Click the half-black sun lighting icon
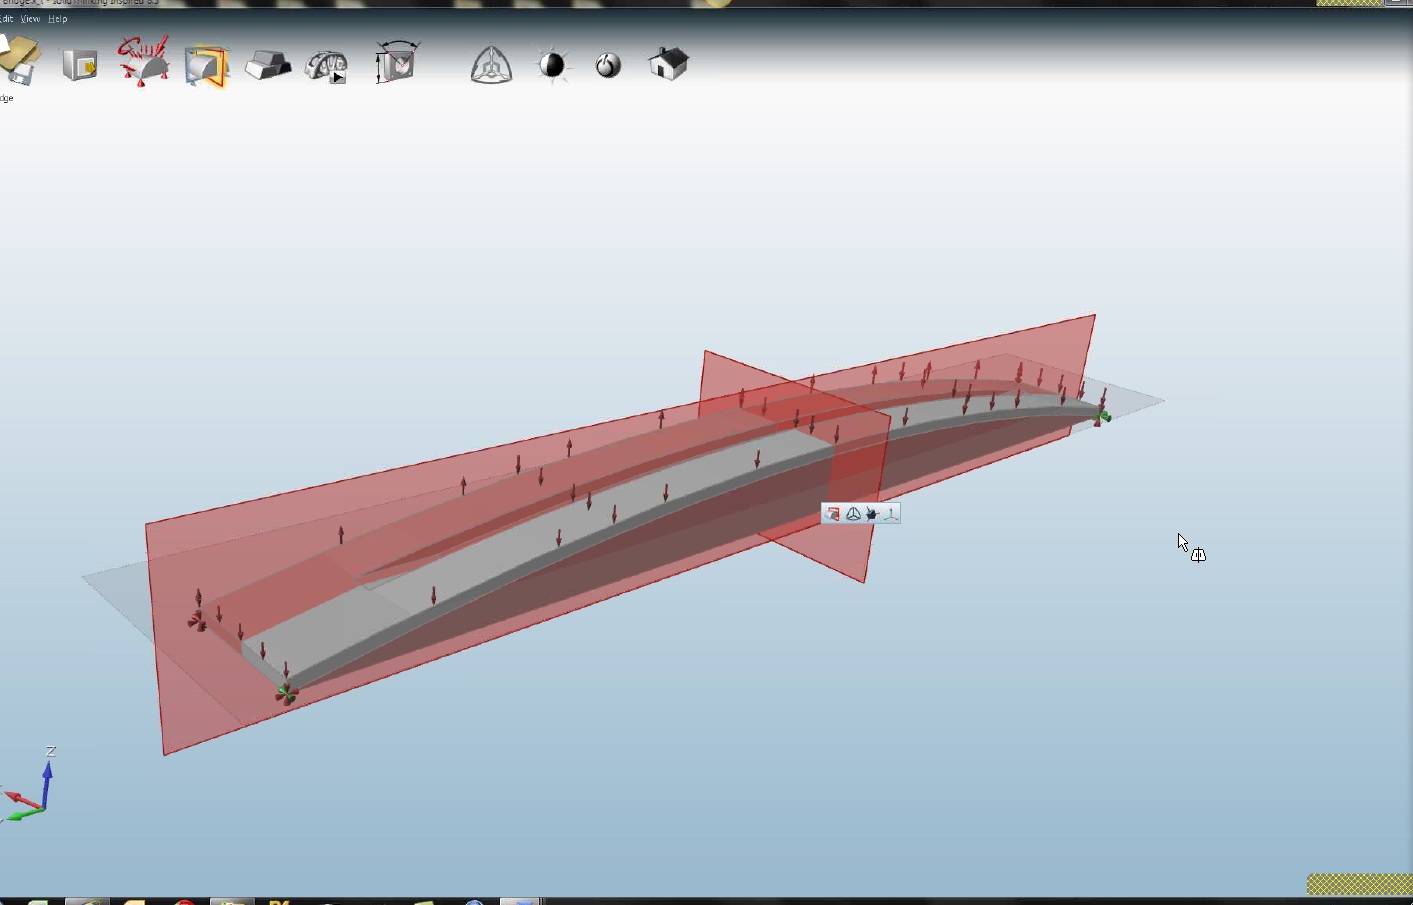The image size is (1413, 905). coord(552,65)
